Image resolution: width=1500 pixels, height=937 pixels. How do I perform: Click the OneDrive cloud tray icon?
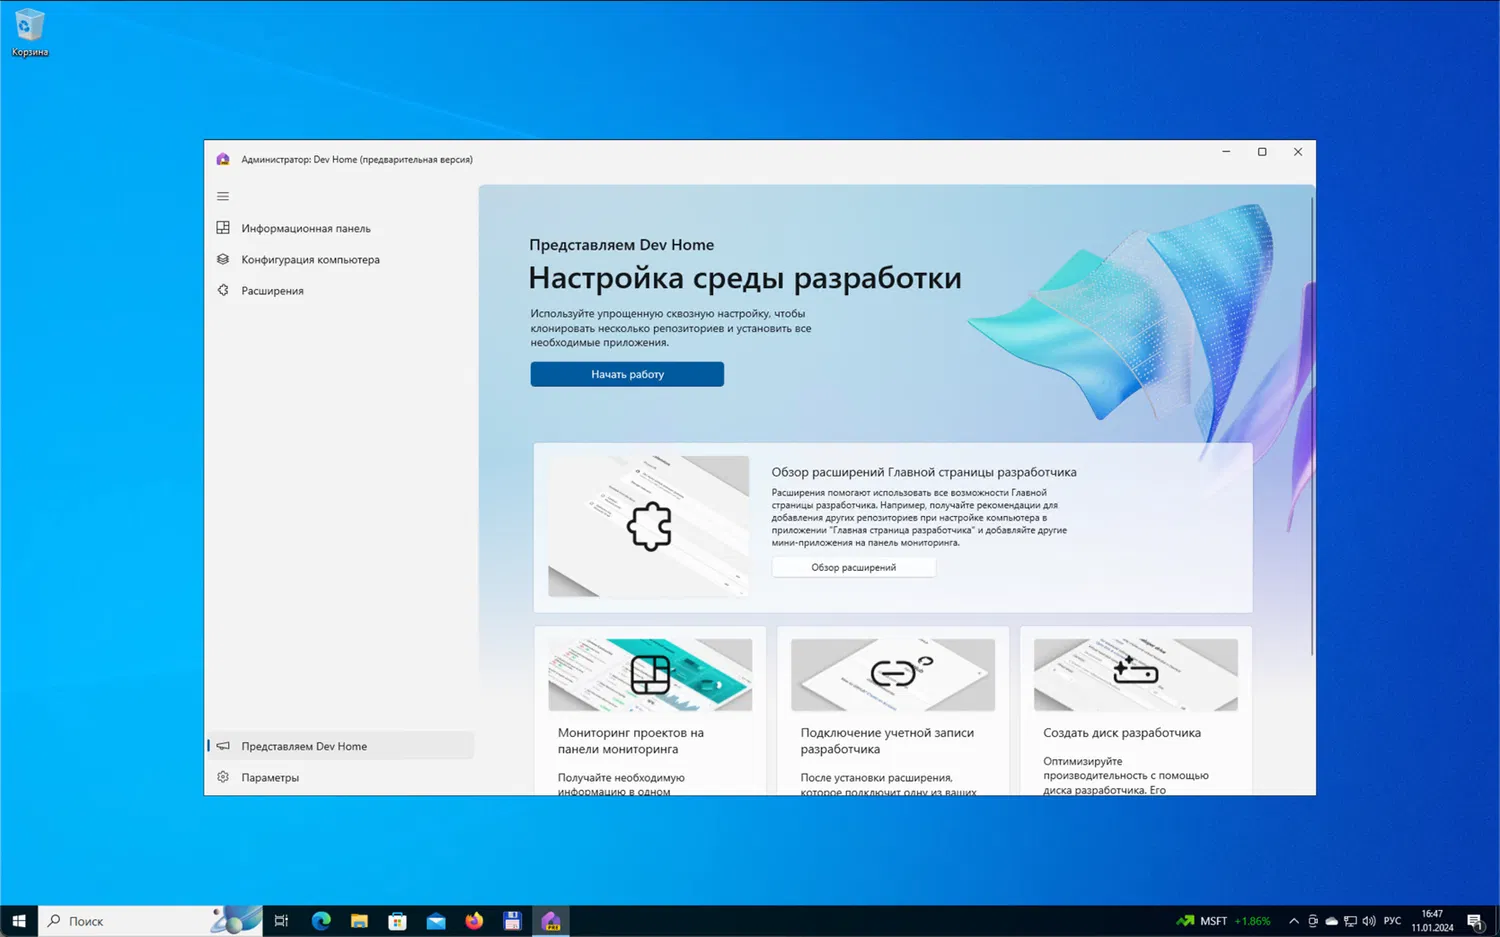1331,921
